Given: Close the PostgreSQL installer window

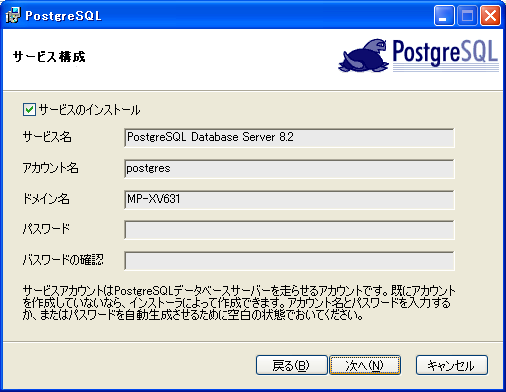Looking at the screenshot, I should tap(490, 16).
